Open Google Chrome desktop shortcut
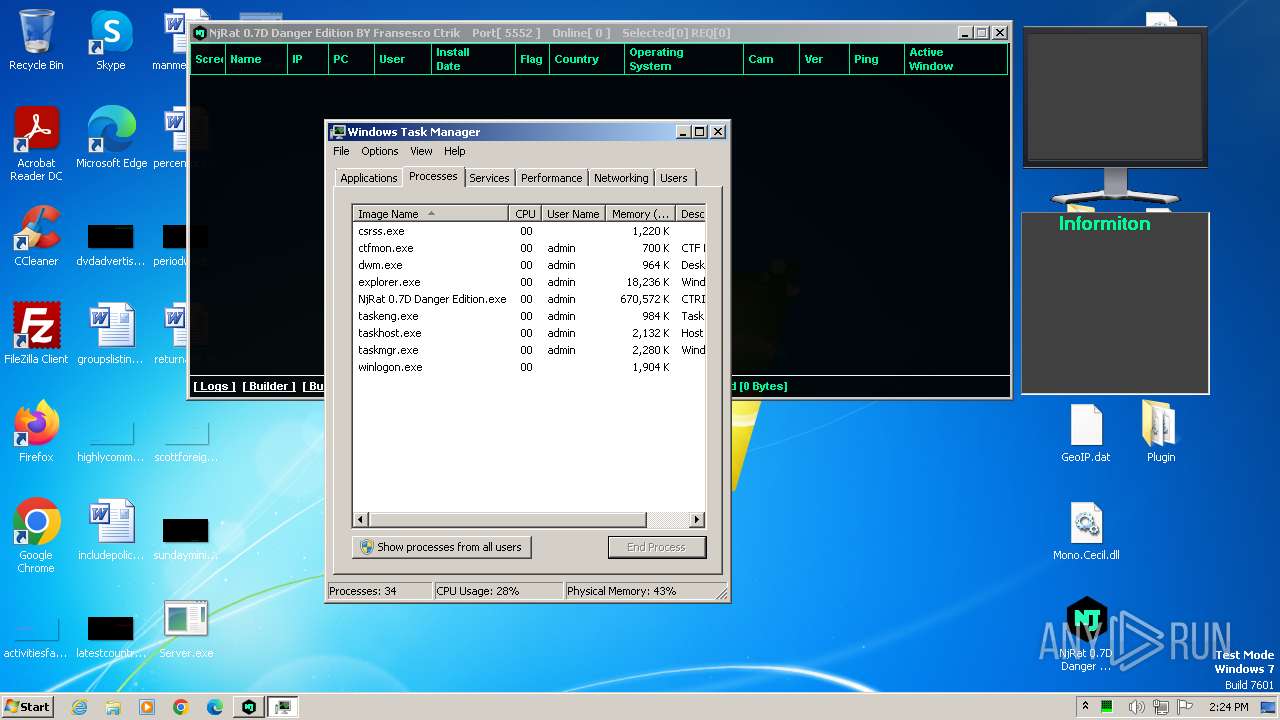 [x=36, y=536]
